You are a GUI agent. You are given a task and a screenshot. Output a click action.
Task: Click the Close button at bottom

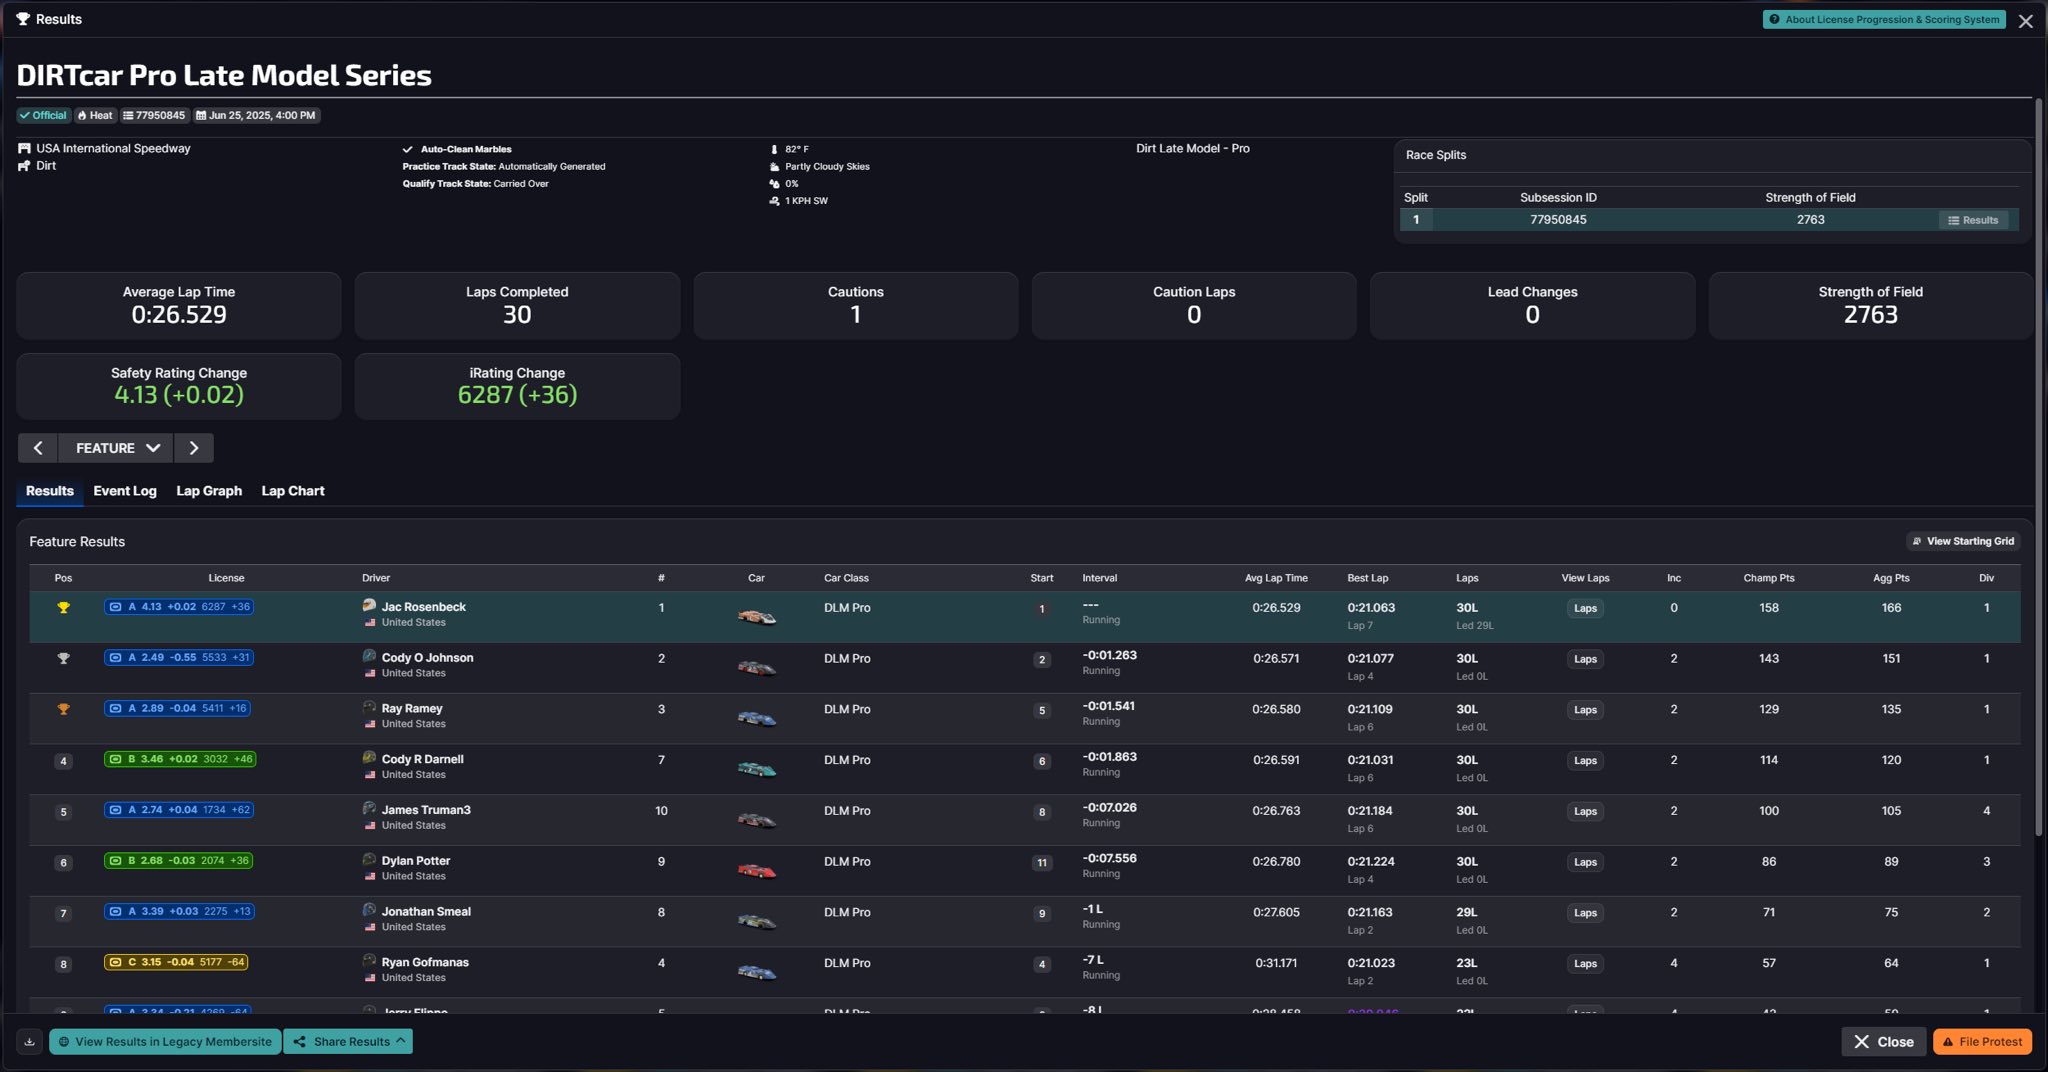click(1884, 1041)
